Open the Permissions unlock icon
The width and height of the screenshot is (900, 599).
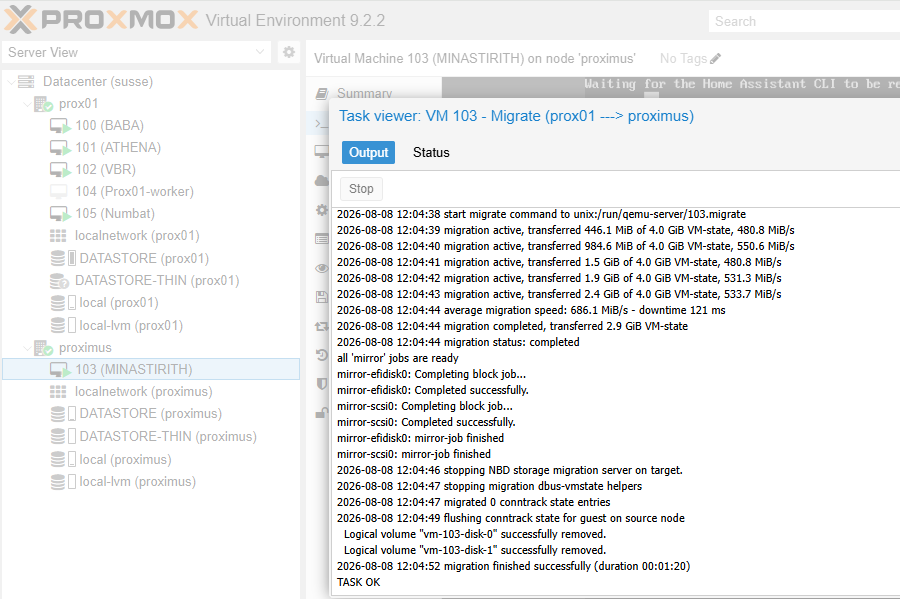[x=321, y=413]
